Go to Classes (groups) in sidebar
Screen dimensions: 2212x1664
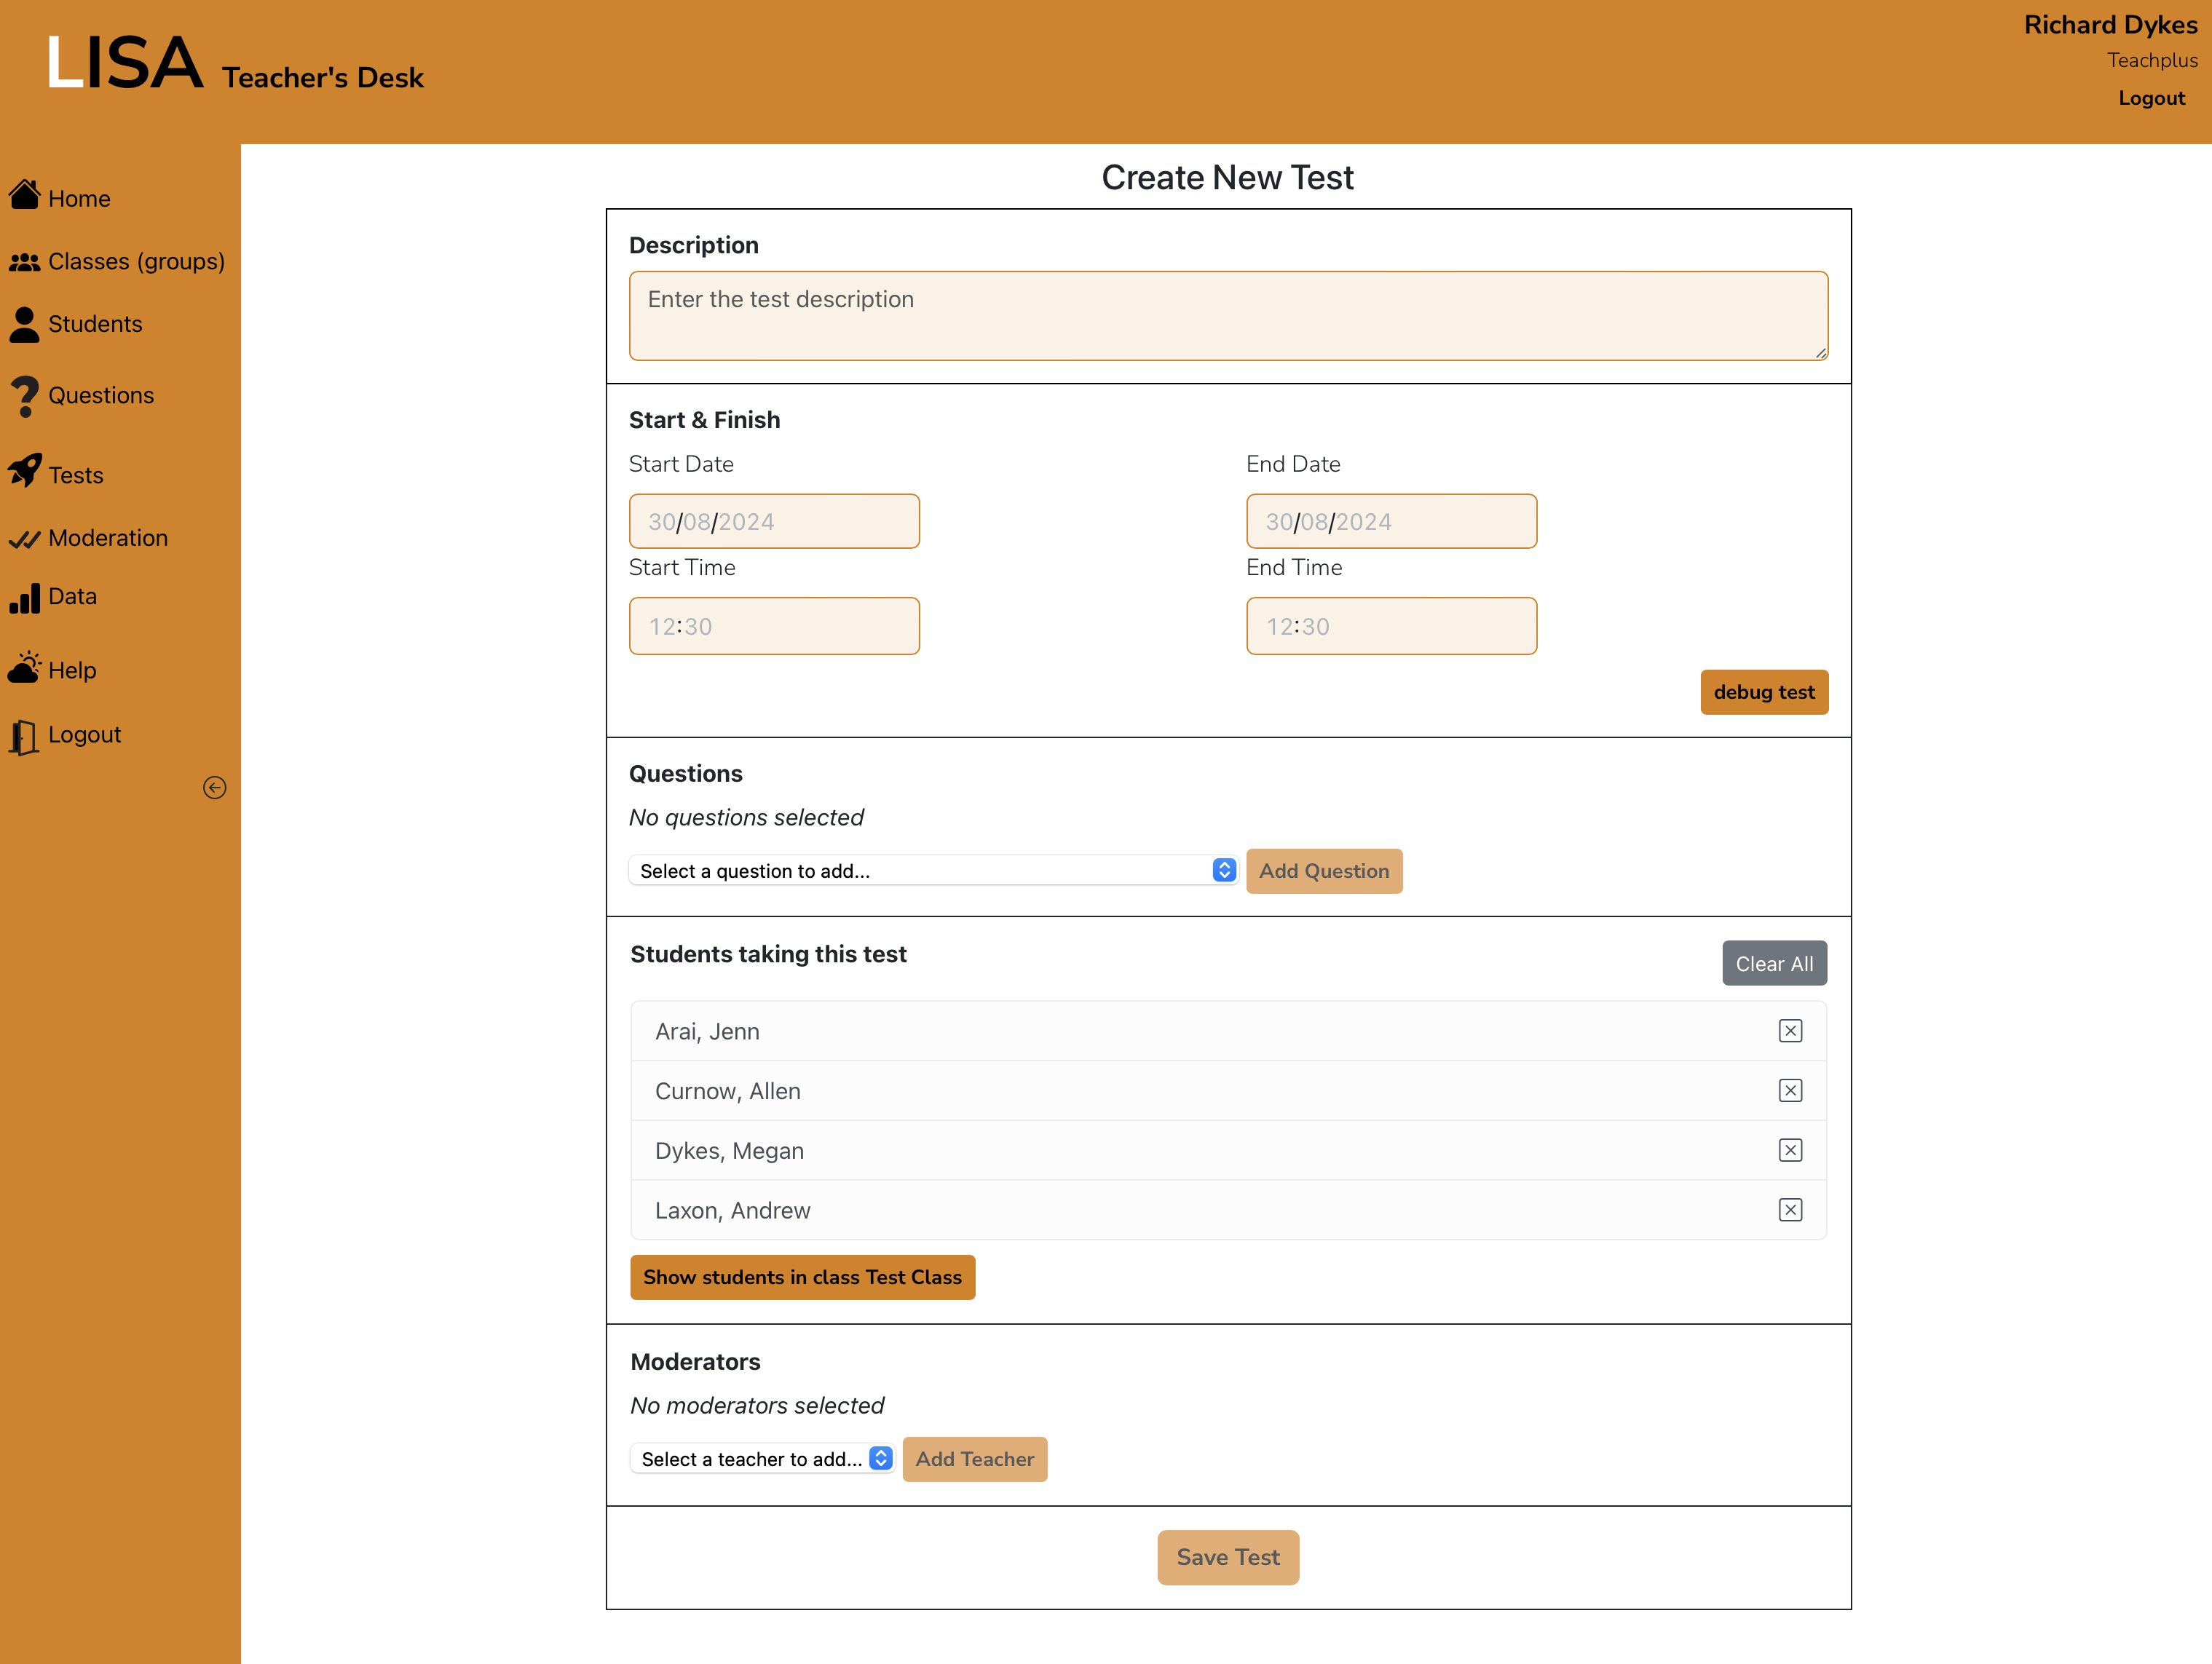[x=136, y=262]
